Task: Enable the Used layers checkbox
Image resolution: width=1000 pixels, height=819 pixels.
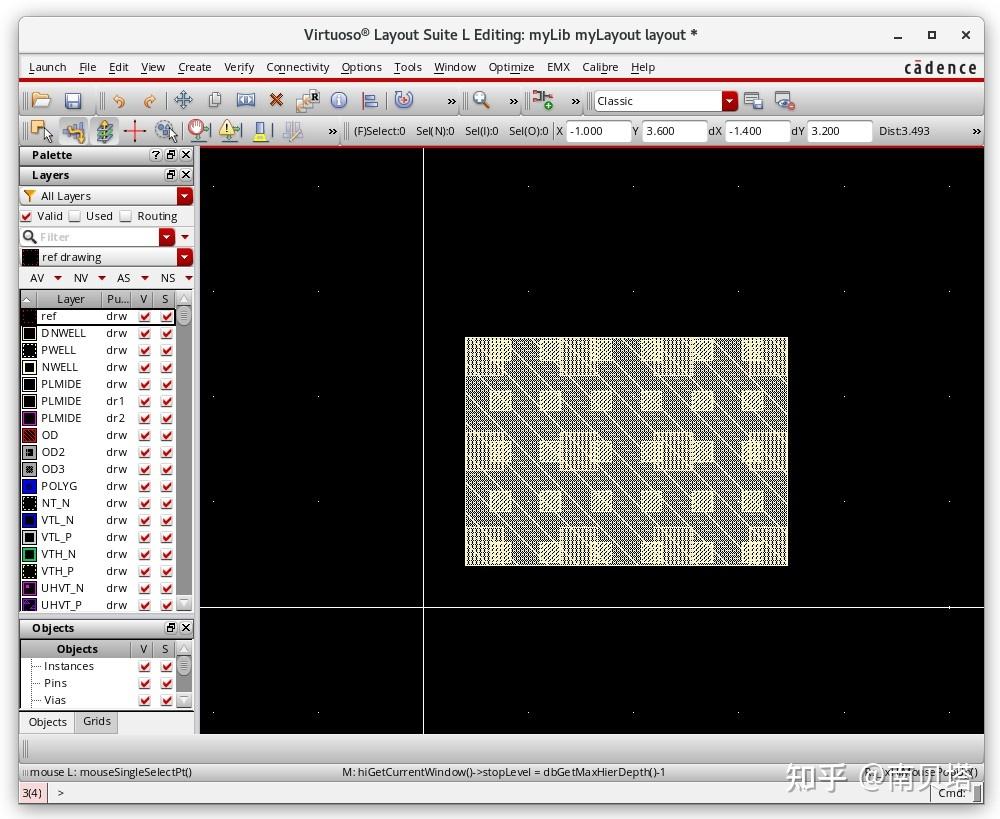Action: [75, 216]
